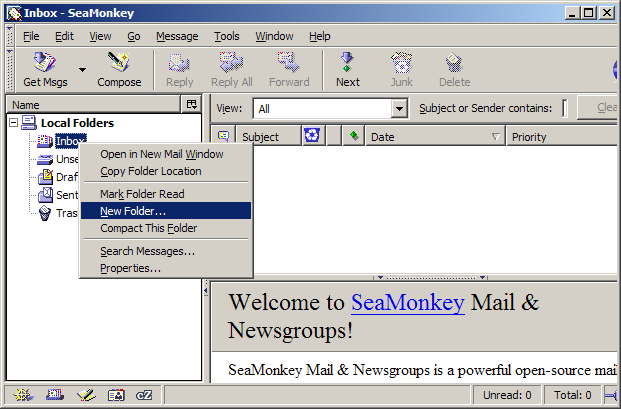This screenshot has height=409, width=621.
Task: Collapse the Local Folders tree node
Action: (13, 123)
